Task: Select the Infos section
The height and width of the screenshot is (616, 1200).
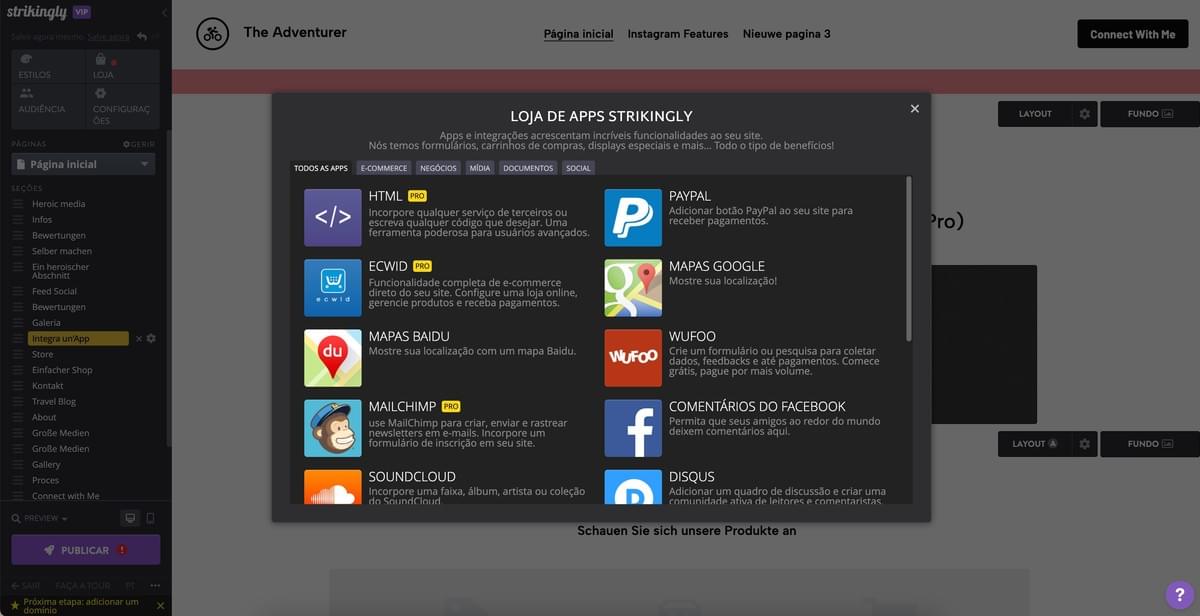Action: click(x=42, y=220)
